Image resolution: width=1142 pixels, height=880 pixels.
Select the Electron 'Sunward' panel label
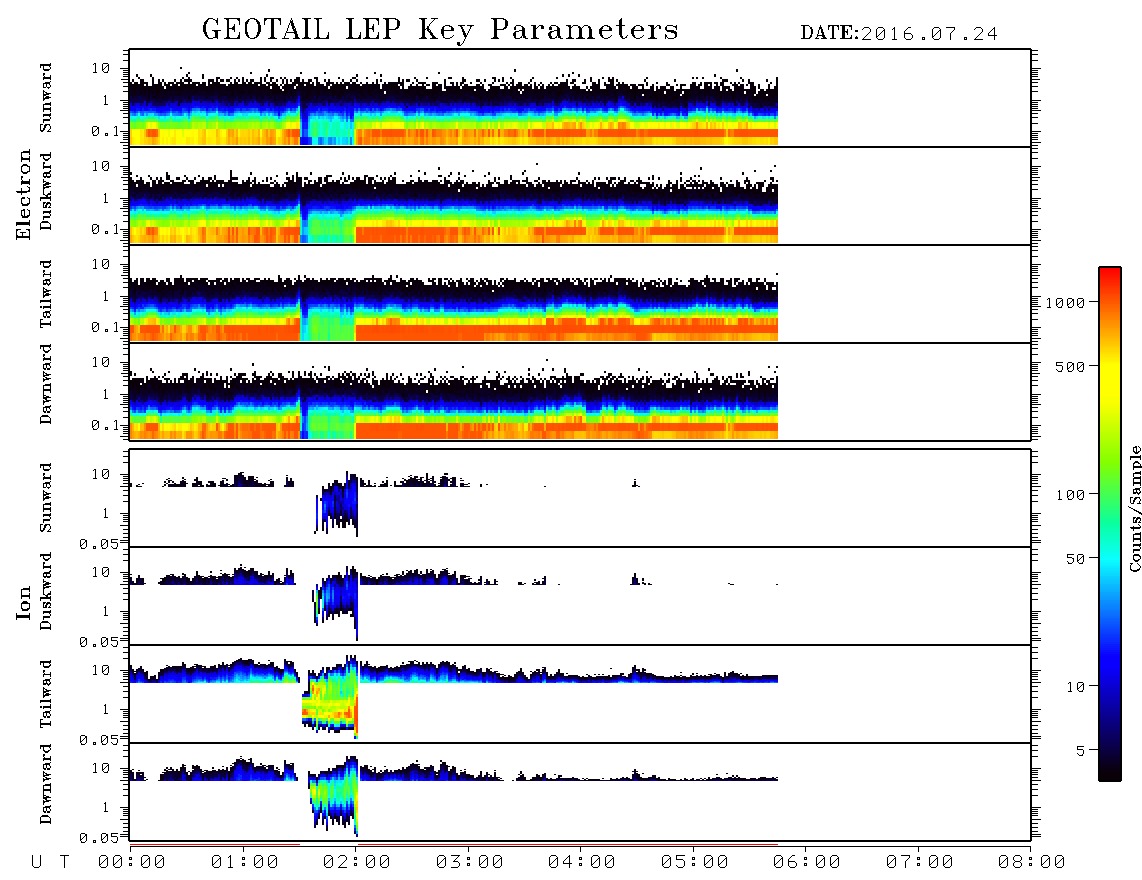pos(46,98)
